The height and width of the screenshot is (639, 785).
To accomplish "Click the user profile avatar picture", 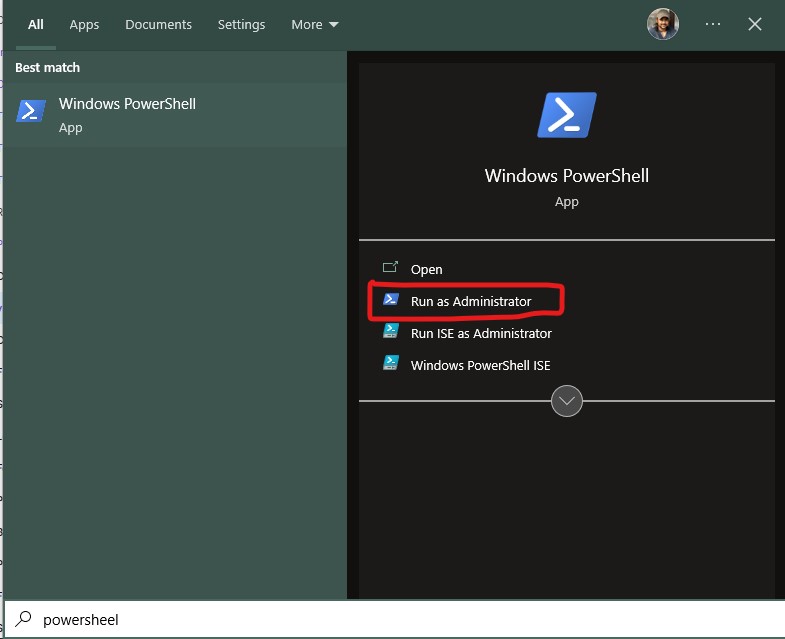I will tap(663, 24).
